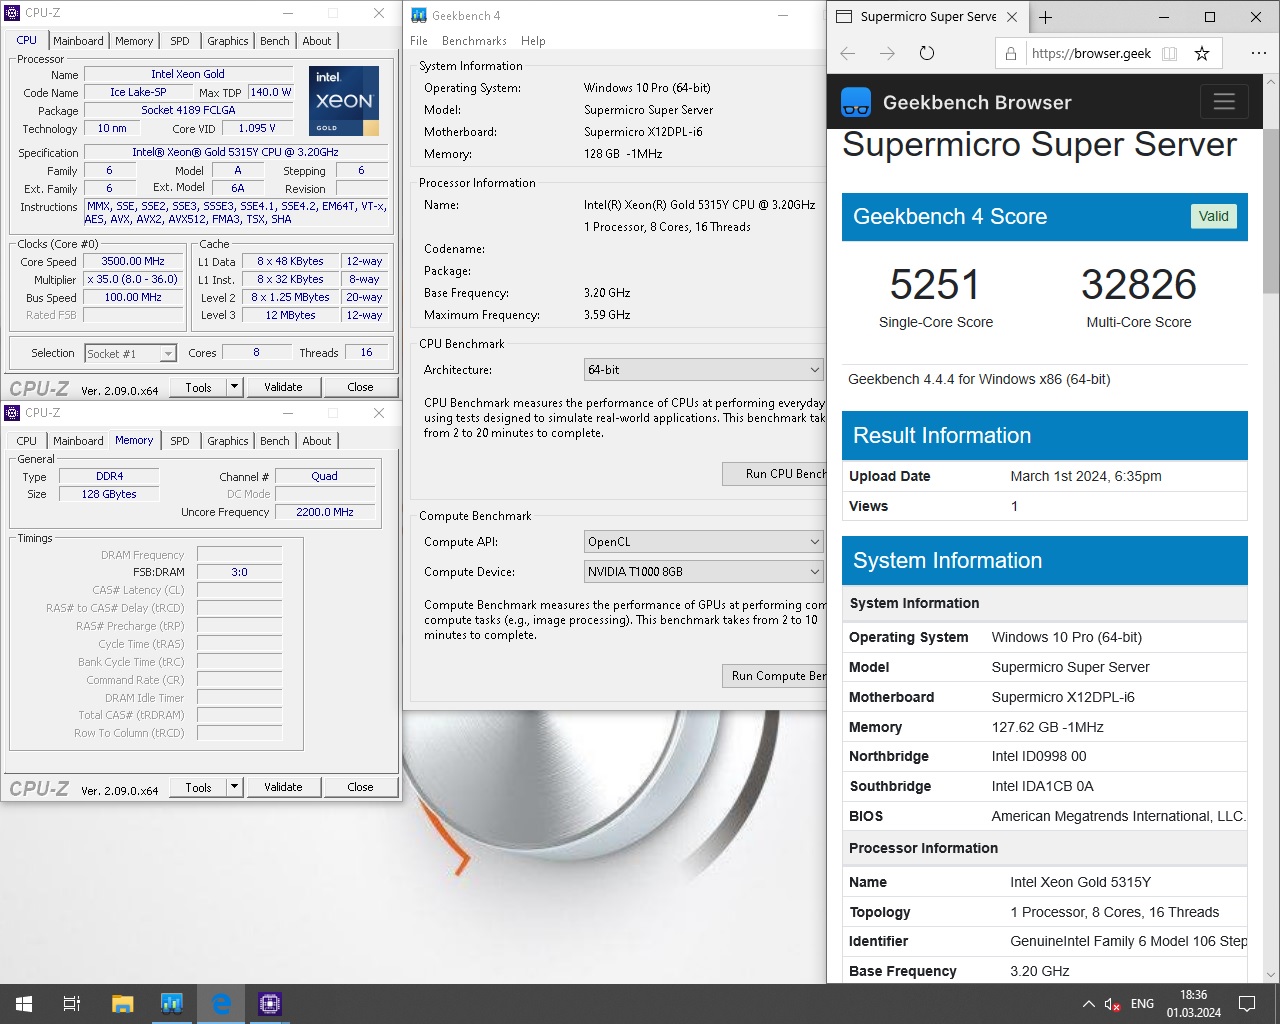The image size is (1280, 1024).
Task: Run the CPU Benchmark in Geekbench
Action: click(774, 474)
